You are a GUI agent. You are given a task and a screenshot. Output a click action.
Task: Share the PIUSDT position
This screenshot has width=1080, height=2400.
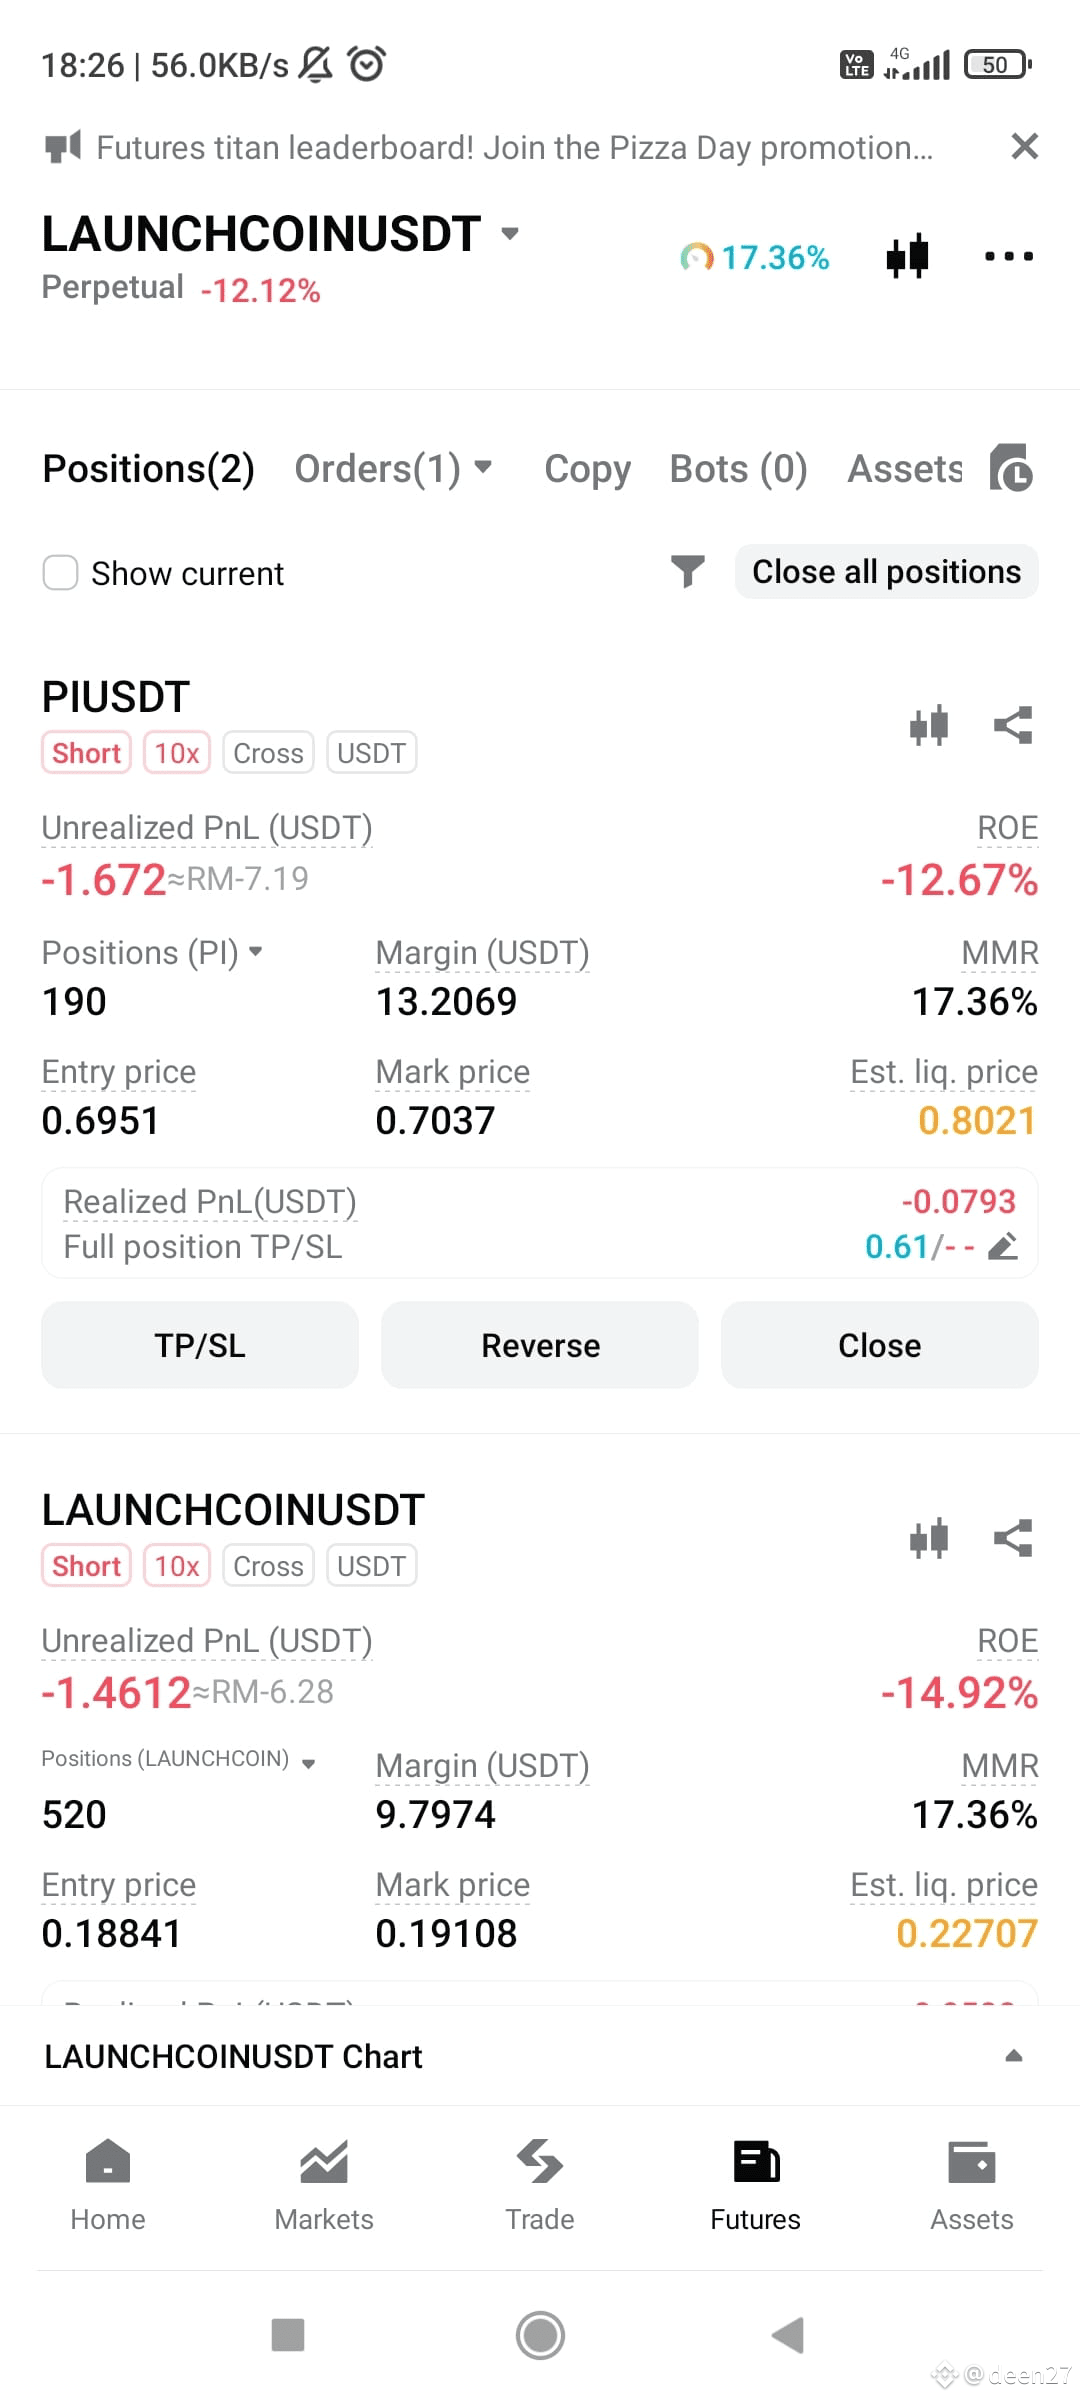pos(1013,725)
